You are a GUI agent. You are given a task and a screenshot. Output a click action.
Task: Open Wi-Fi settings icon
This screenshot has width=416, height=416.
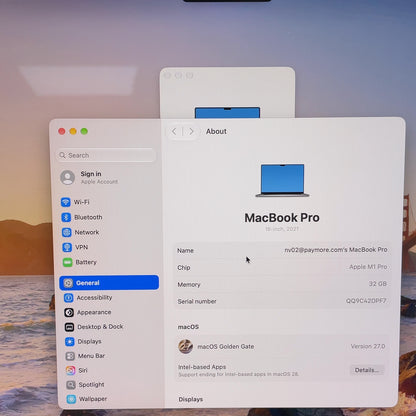point(66,202)
